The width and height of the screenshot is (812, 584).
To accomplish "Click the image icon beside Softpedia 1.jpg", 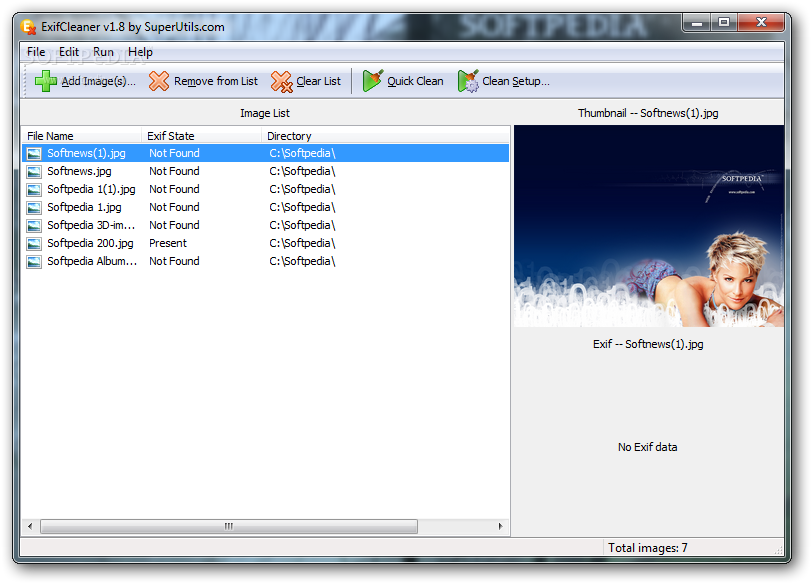I will (34, 208).
